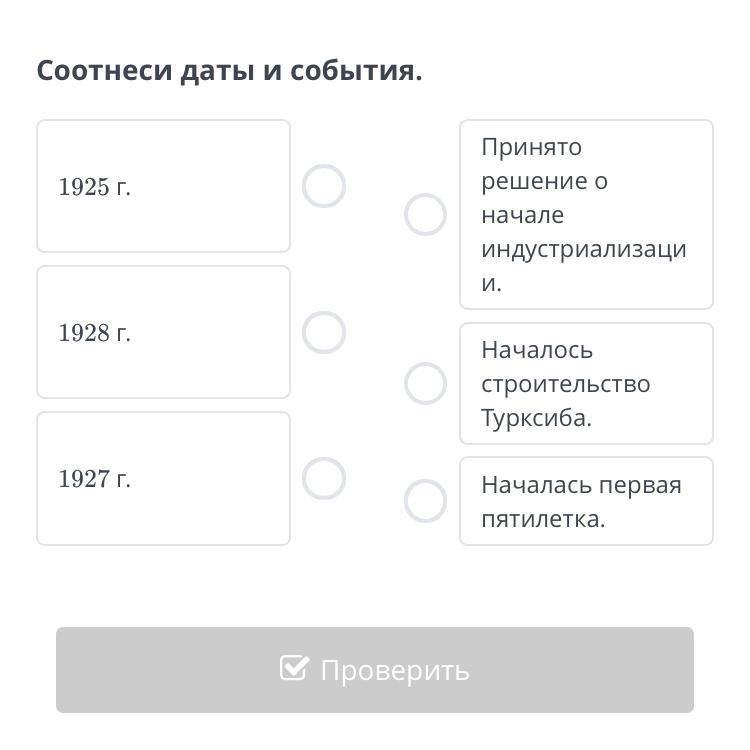This screenshot has width=750, height=750.
Task: Click the 1925 г. date card
Action: click(x=163, y=187)
